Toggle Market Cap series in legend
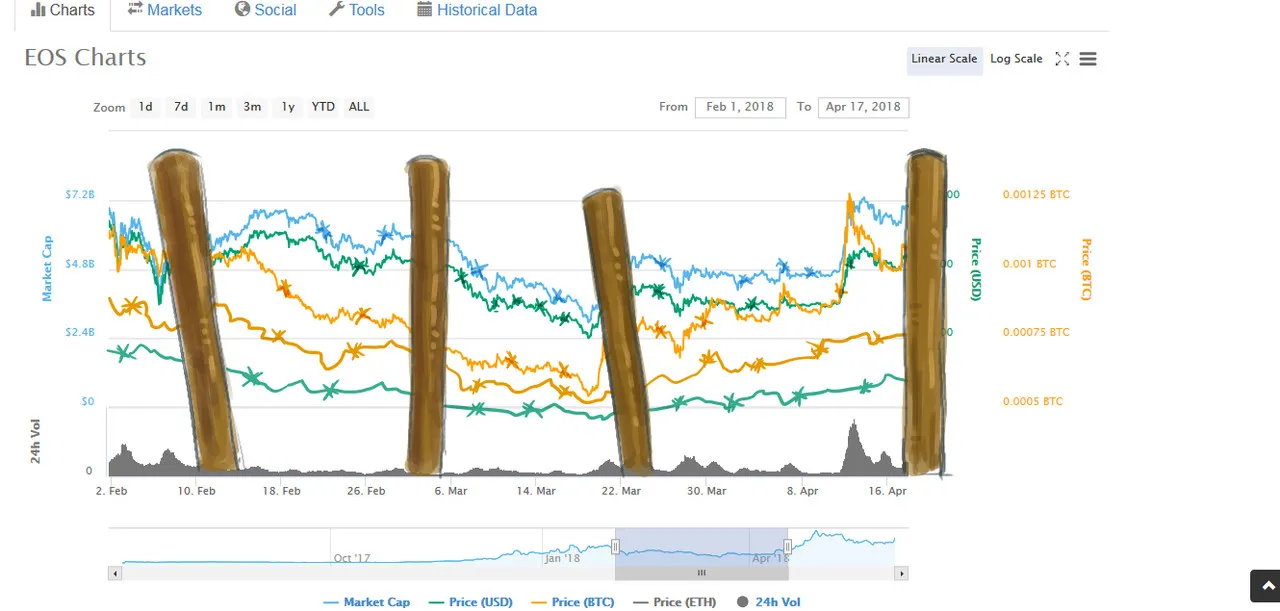1280x611 pixels. pos(366,602)
